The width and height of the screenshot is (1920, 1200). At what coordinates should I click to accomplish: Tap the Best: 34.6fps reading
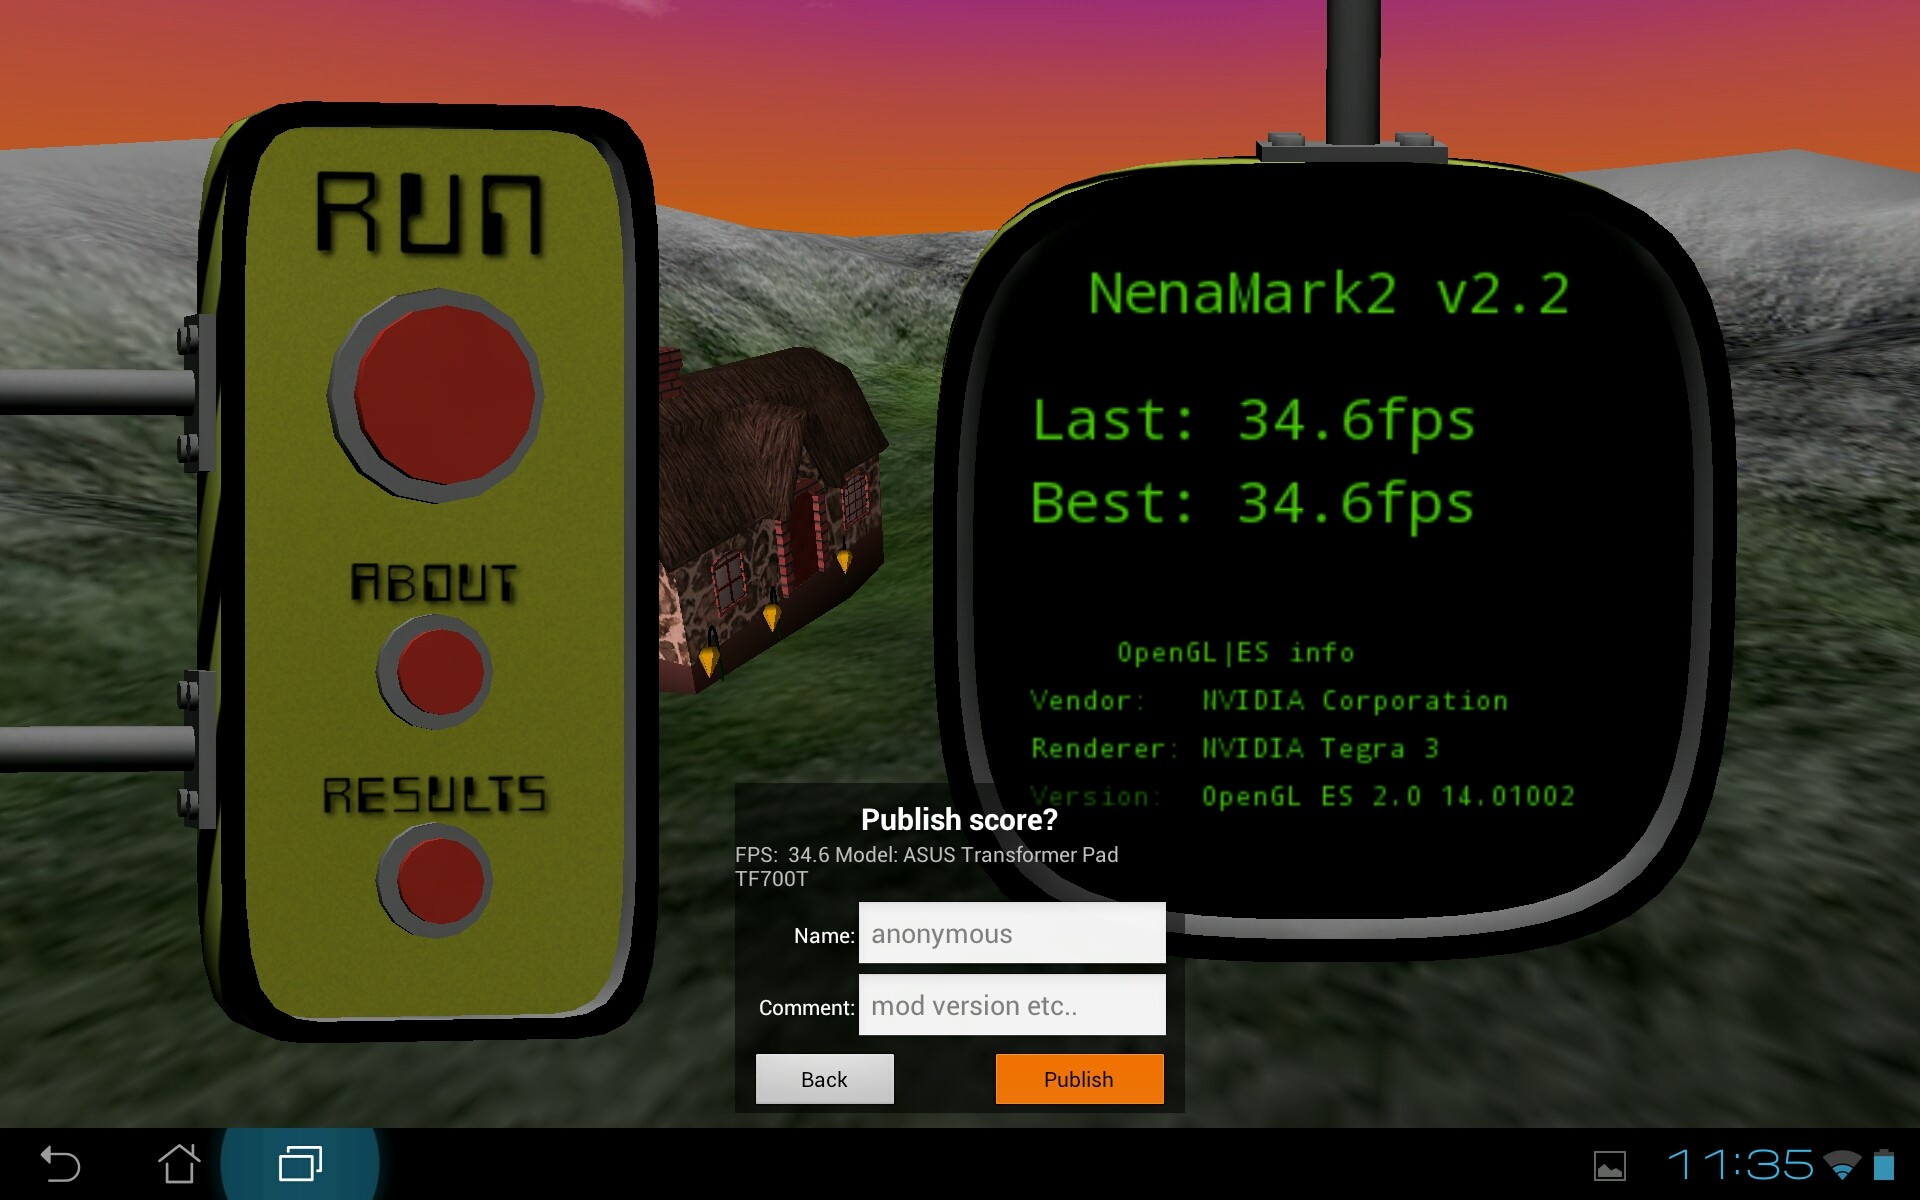pos(1254,504)
